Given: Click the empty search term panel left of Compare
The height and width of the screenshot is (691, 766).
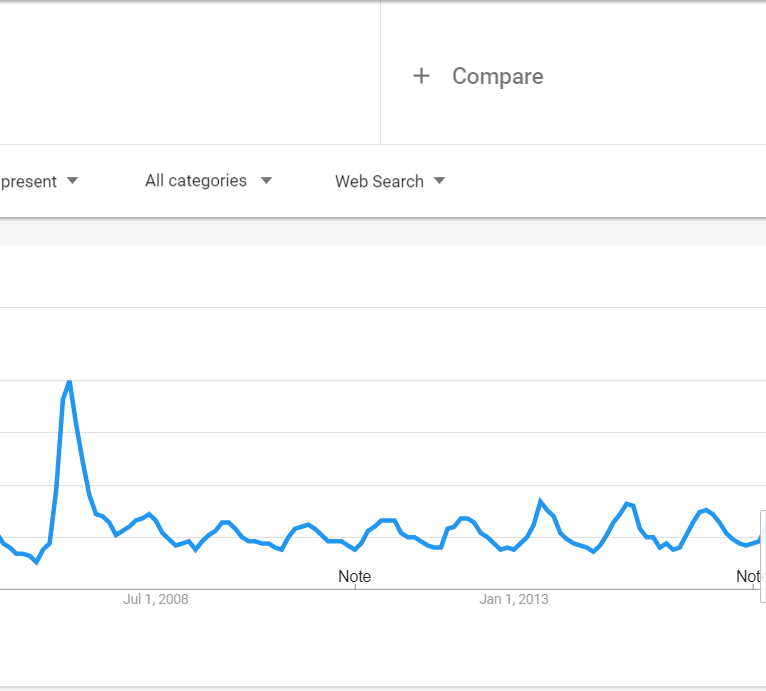Looking at the screenshot, I should click(x=190, y=72).
